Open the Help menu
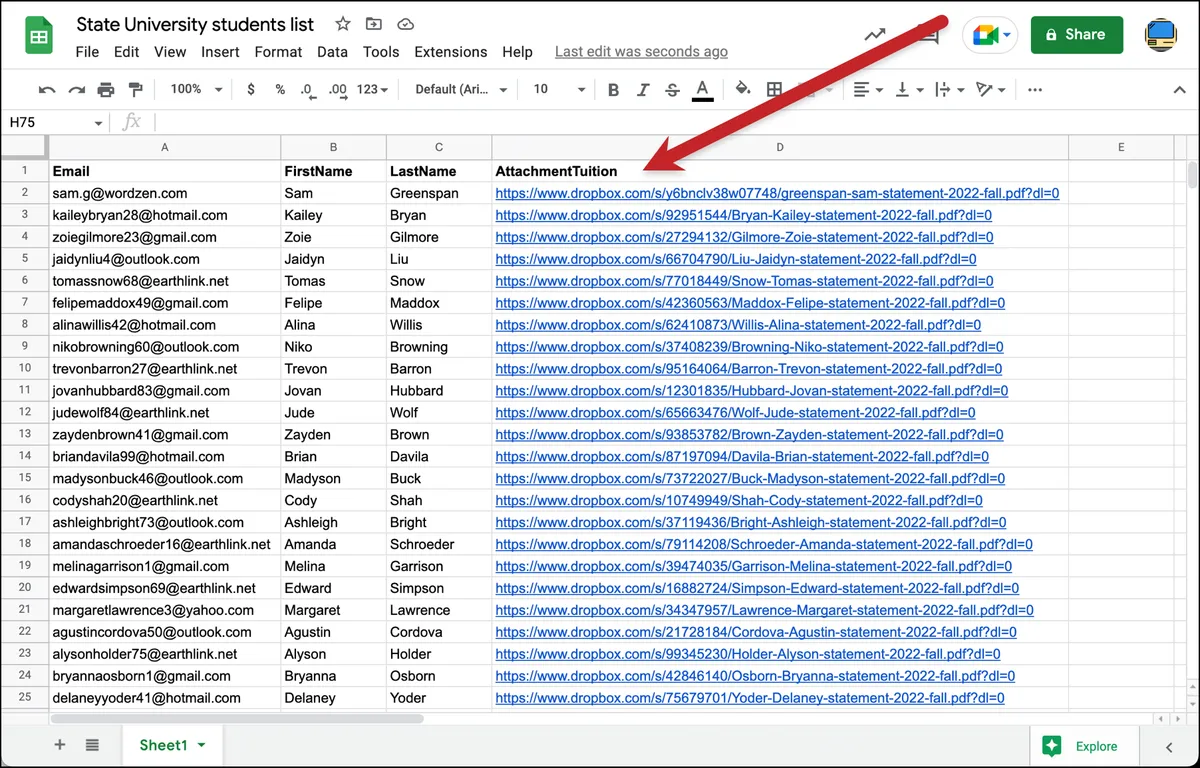Viewport: 1200px width, 768px height. click(517, 52)
